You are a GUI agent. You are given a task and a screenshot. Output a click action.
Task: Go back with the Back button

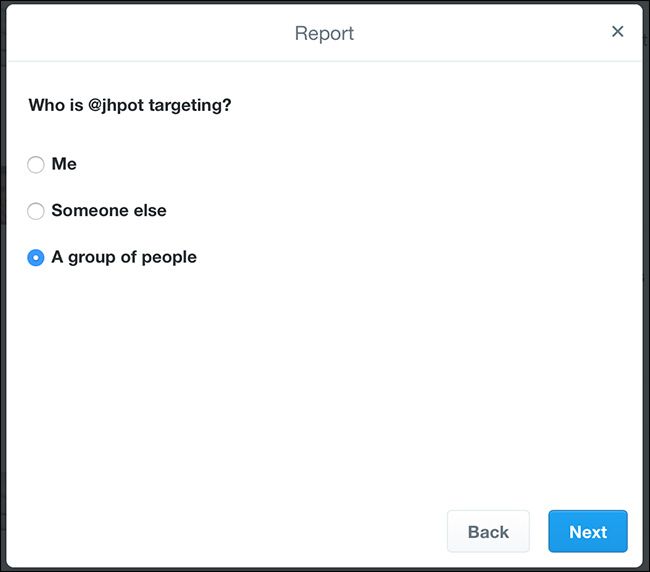point(488,531)
